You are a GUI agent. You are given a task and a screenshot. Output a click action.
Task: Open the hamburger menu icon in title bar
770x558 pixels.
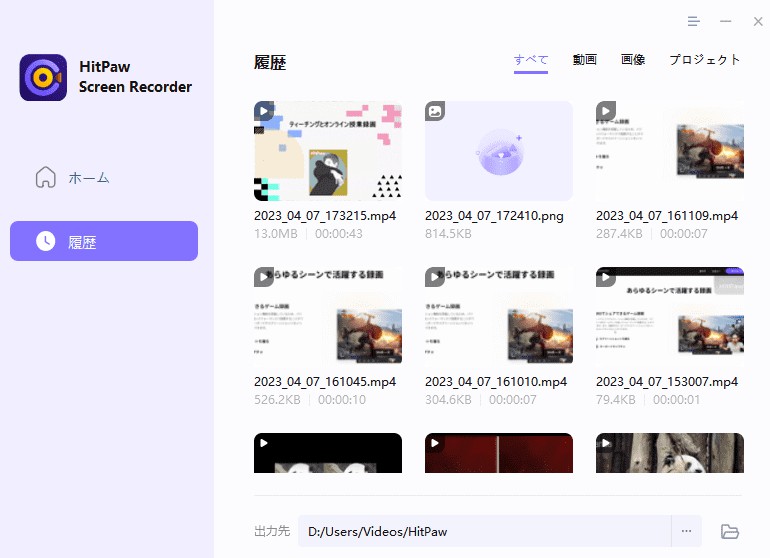coord(694,21)
